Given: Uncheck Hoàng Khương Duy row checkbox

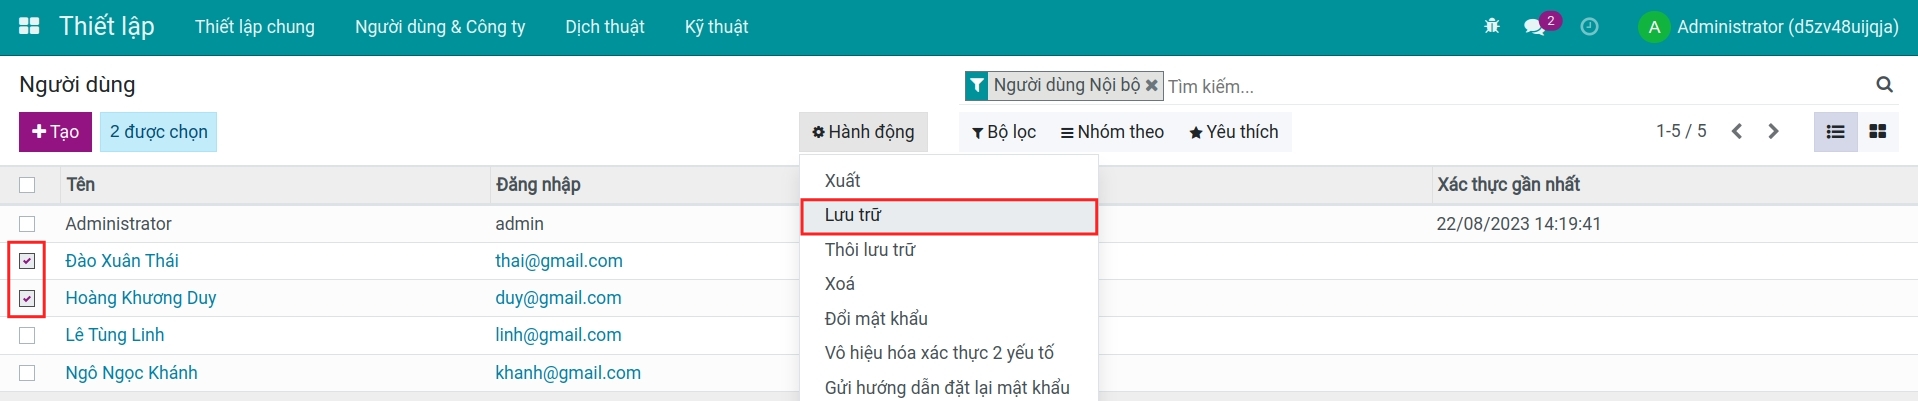Looking at the screenshot, I should point(27,298).
